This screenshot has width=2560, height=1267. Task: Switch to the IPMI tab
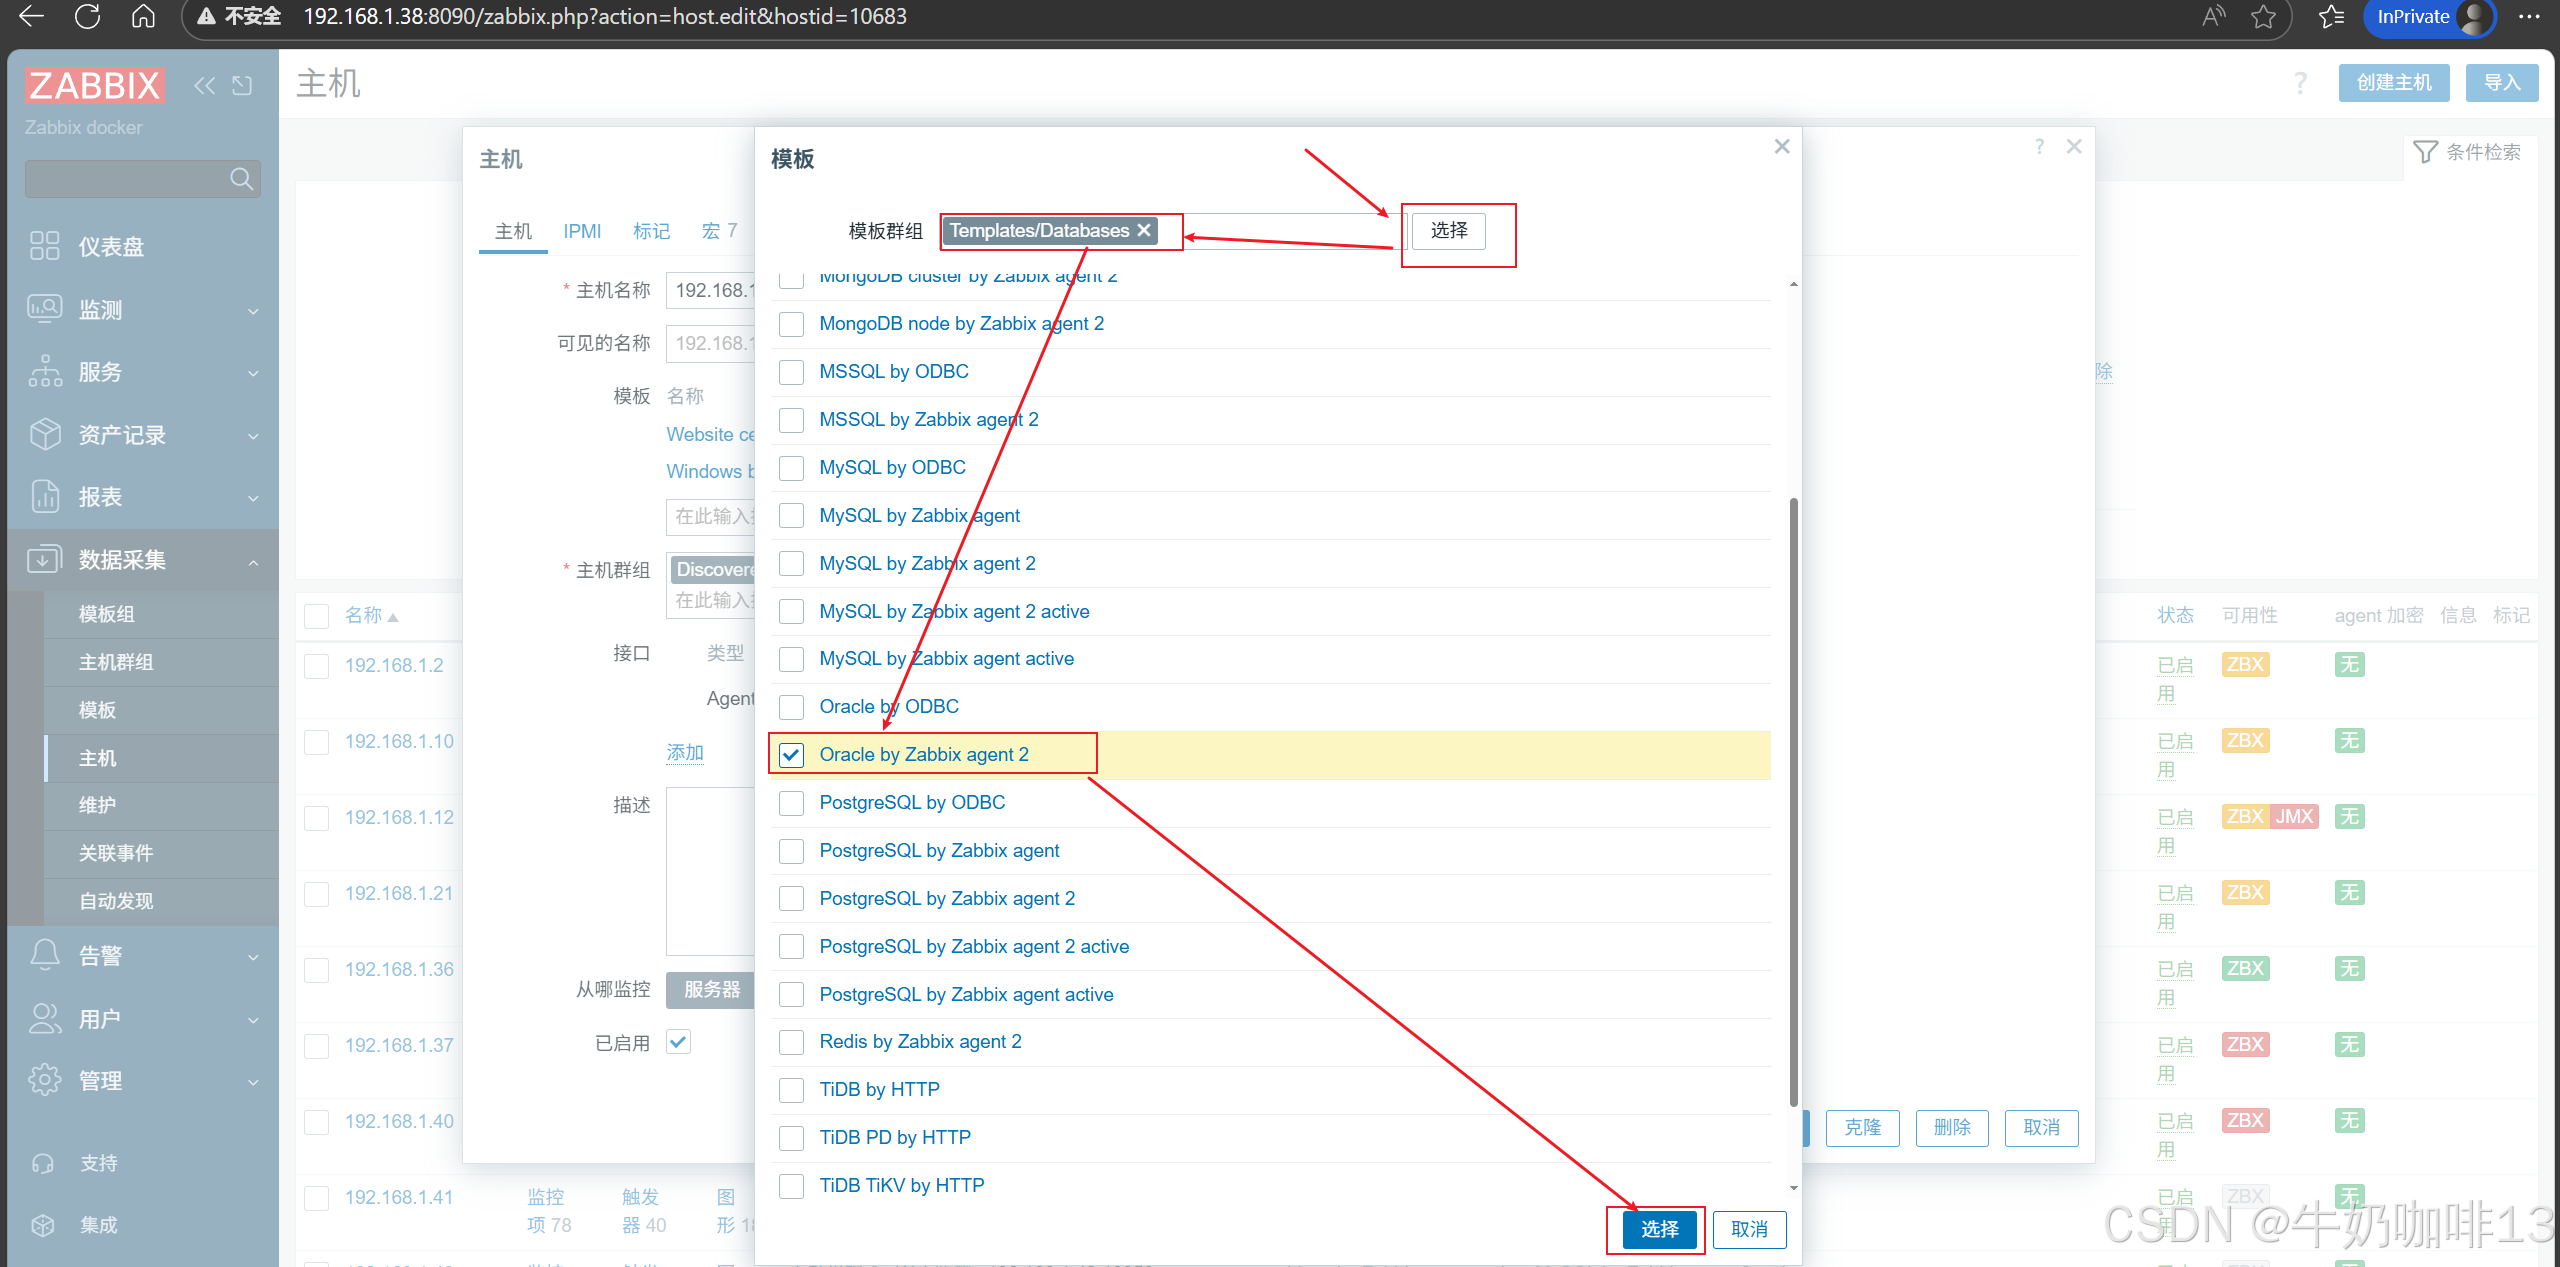pos(582,231)
